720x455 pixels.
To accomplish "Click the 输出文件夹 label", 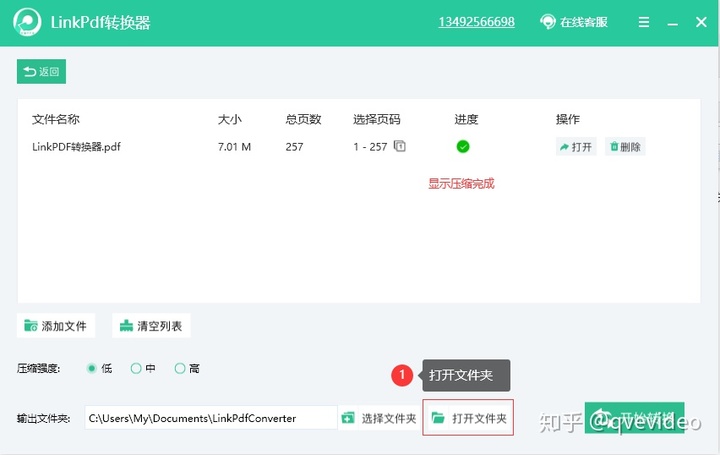I will coord(44,418).
